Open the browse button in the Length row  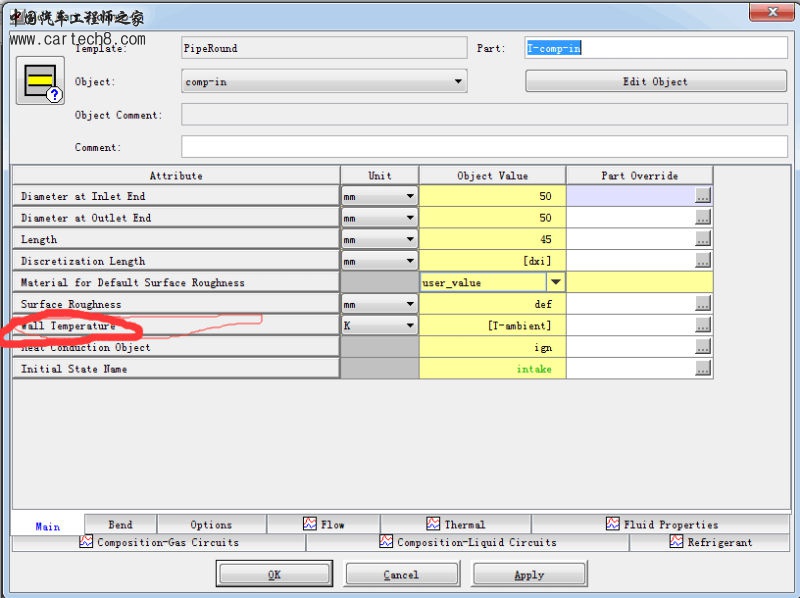(703, 239)
